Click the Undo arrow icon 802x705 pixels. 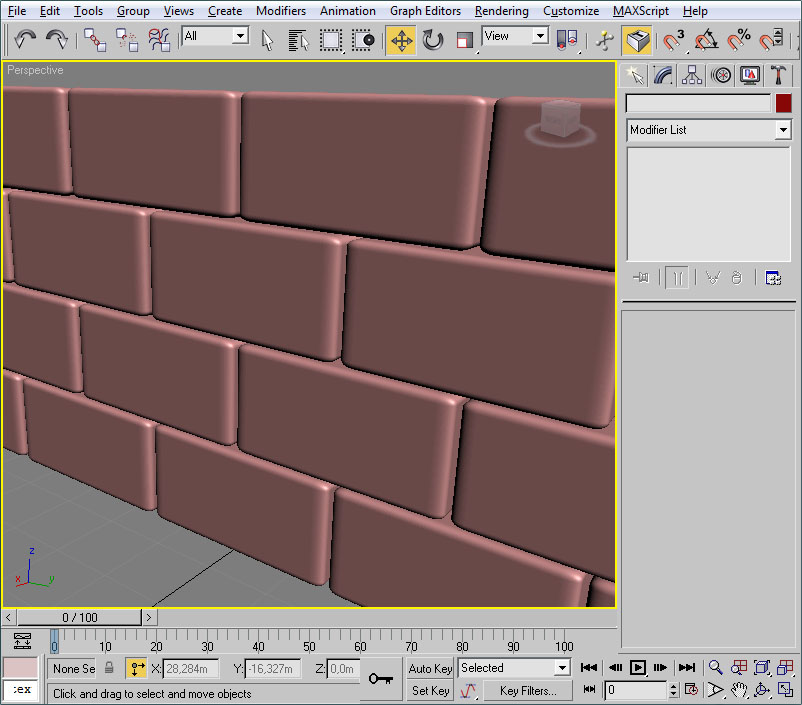[24, 40]
